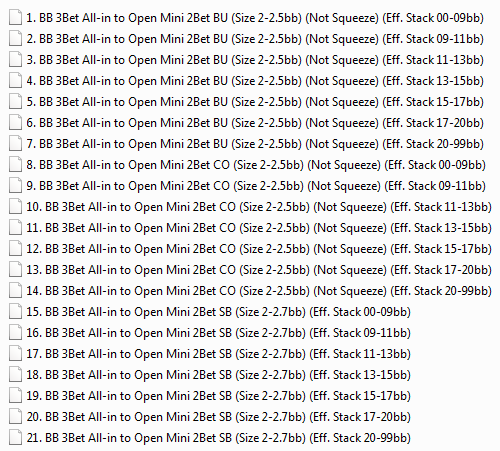This screenshot has height=451, width=500.
Task: Choose item 9 CO Eff. Stack 09-11bb
Action: (x=256, y=186)
